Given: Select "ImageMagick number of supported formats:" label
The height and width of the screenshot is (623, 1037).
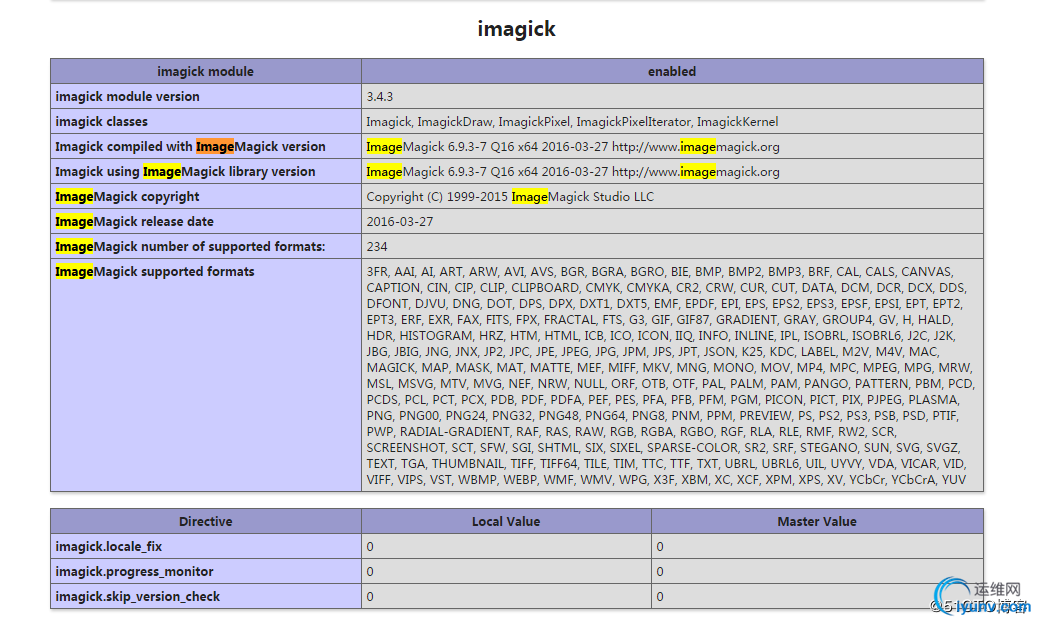Looking at the screenshot, I should coord(190,247).
